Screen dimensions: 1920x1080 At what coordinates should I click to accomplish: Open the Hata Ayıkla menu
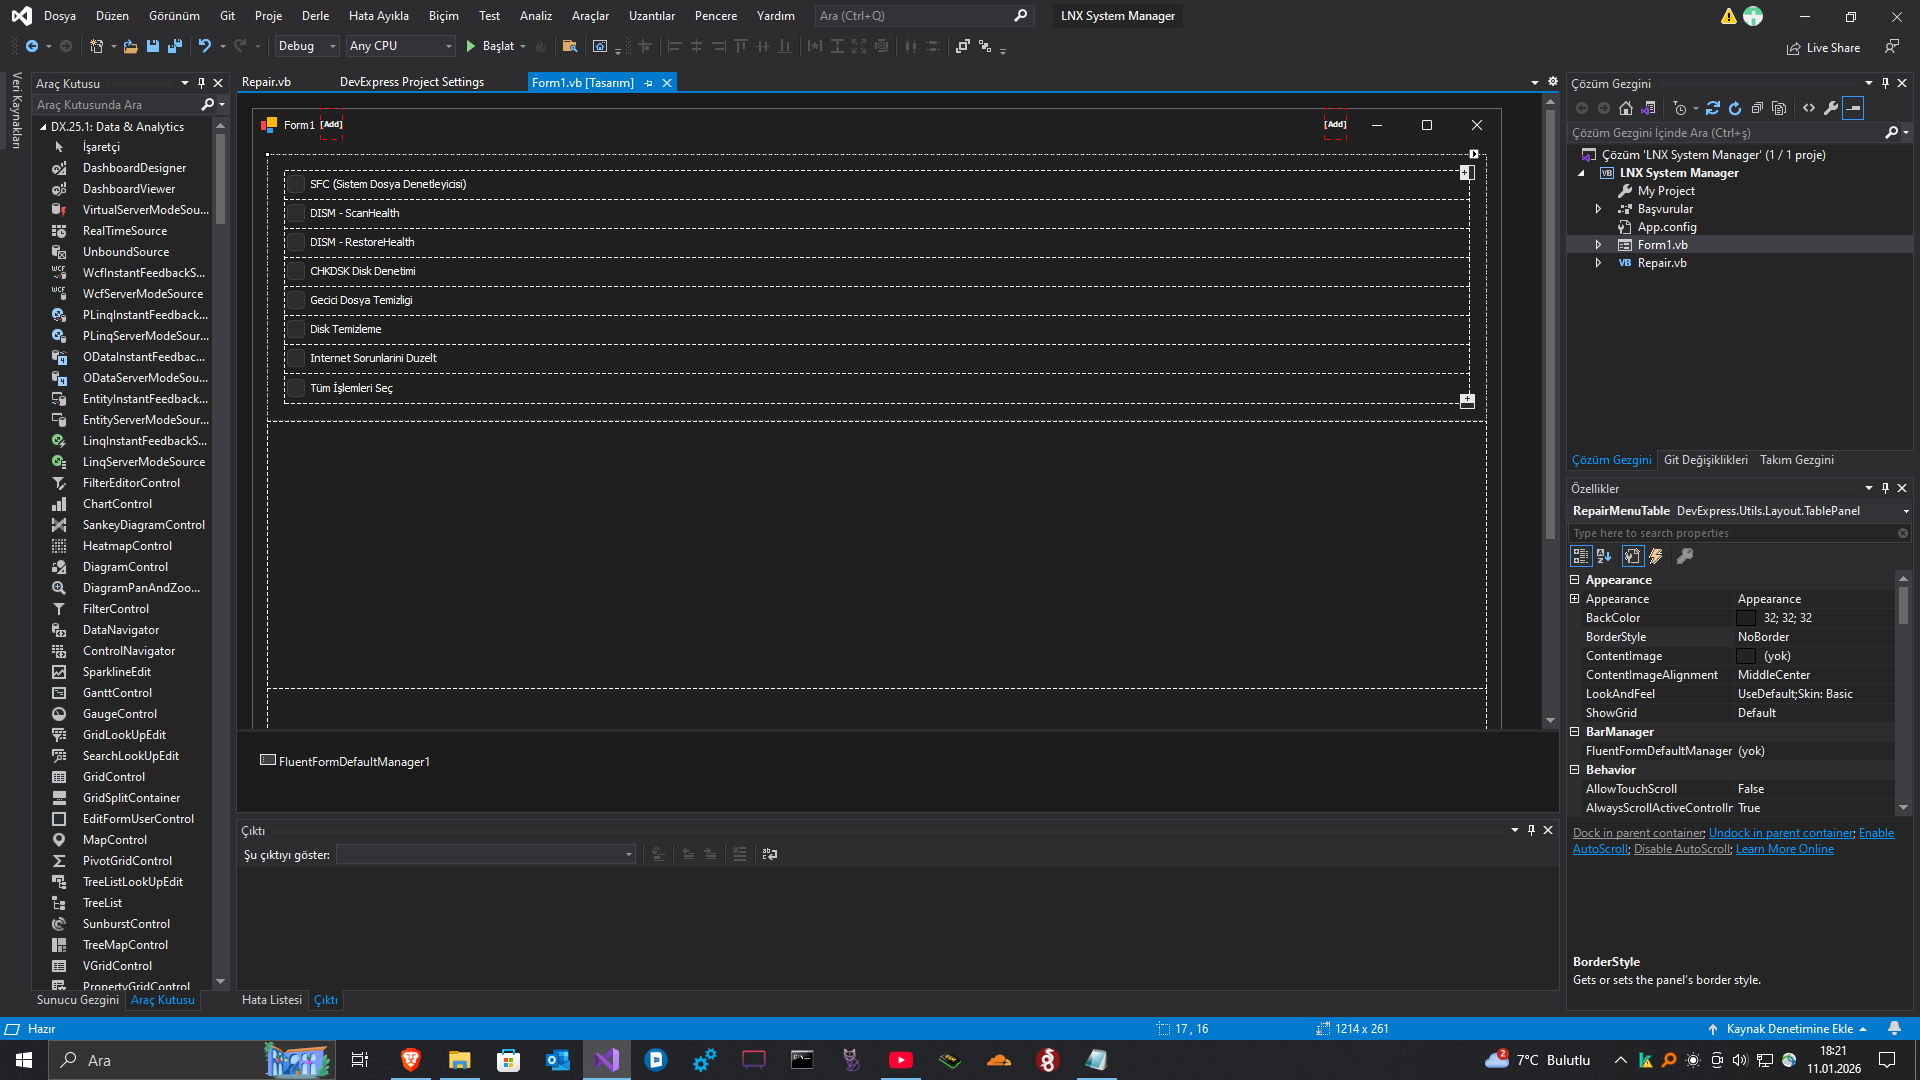click(378, 16)
